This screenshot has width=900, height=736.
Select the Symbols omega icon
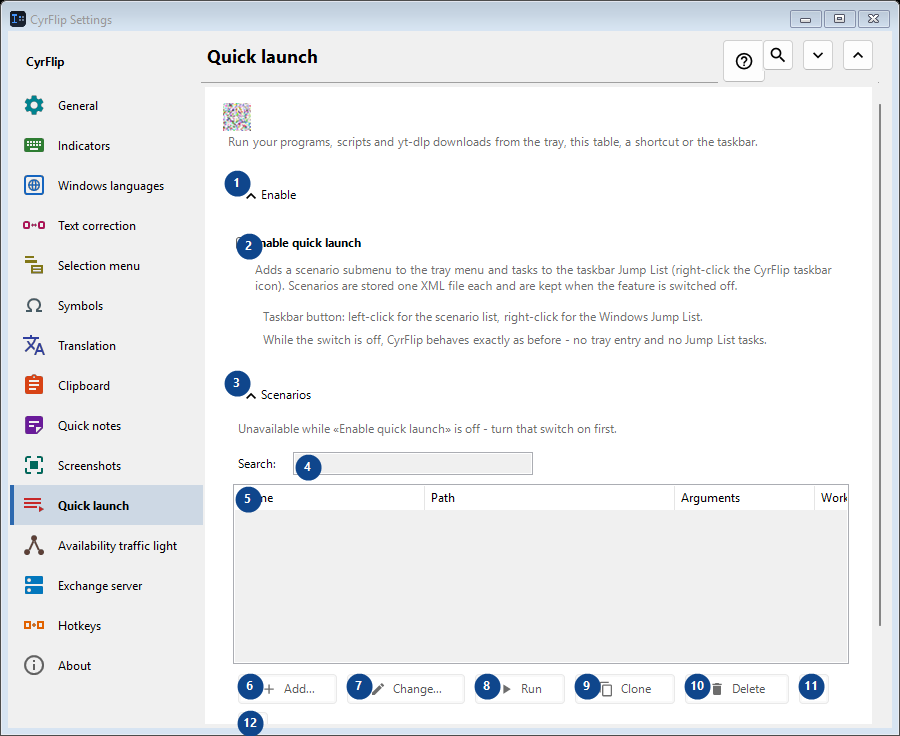34,305
